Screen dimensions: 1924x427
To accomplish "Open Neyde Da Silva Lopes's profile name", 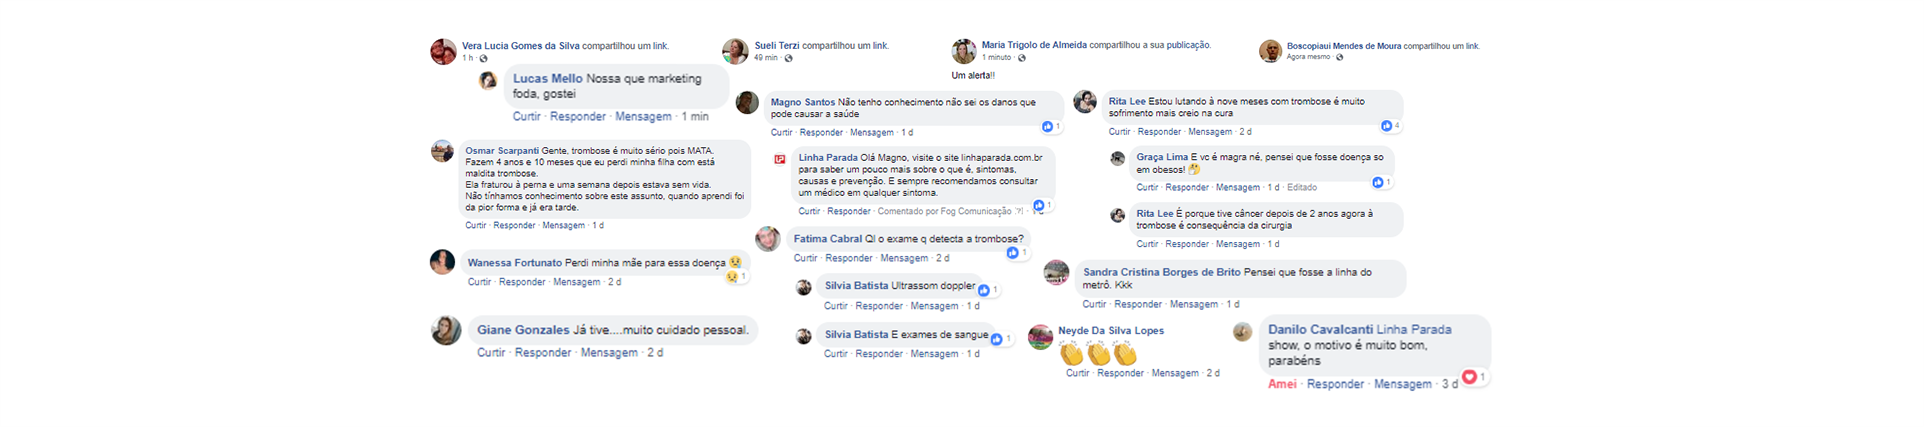I will tap(1111, 331).
